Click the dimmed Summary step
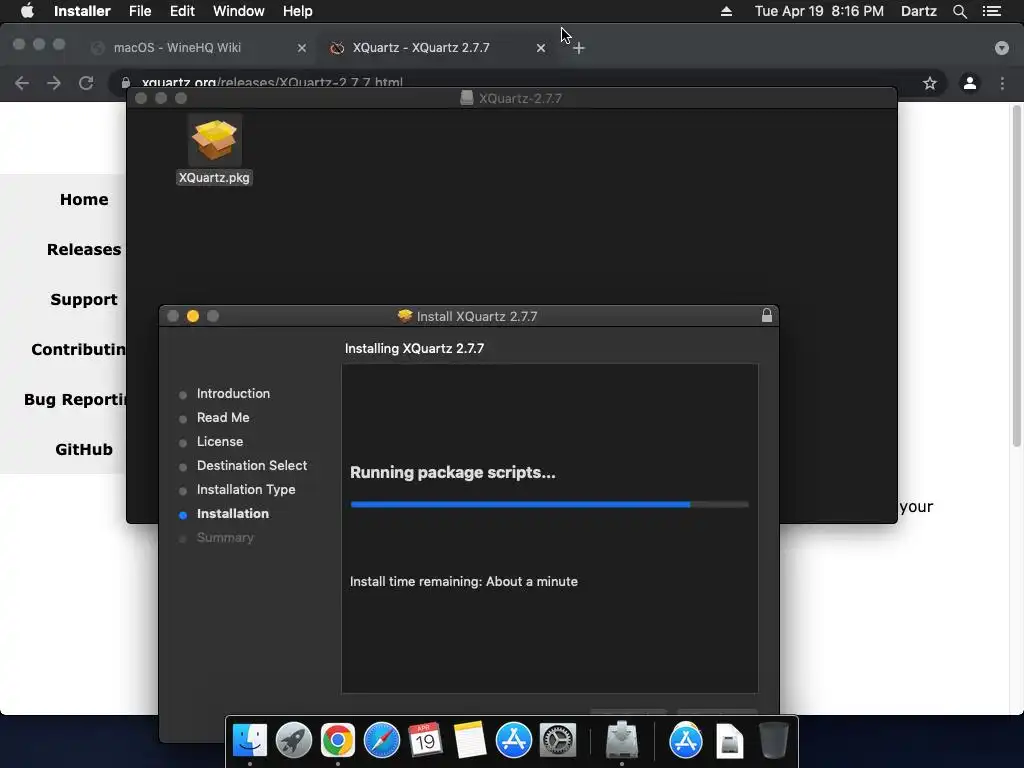This screenshot has width=1024, height=768. pyautogui.click(x=225, y=537)
